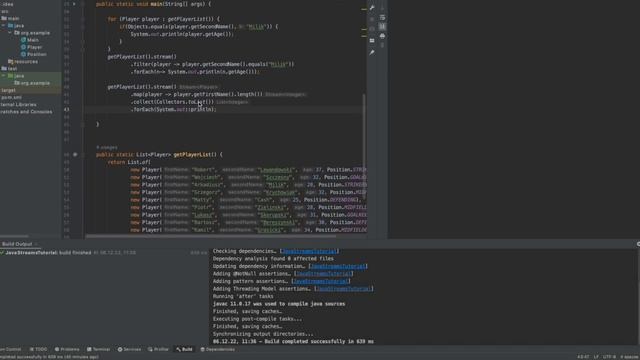Select JavaStreamsTutorial build finished node

tap(48, 253)
